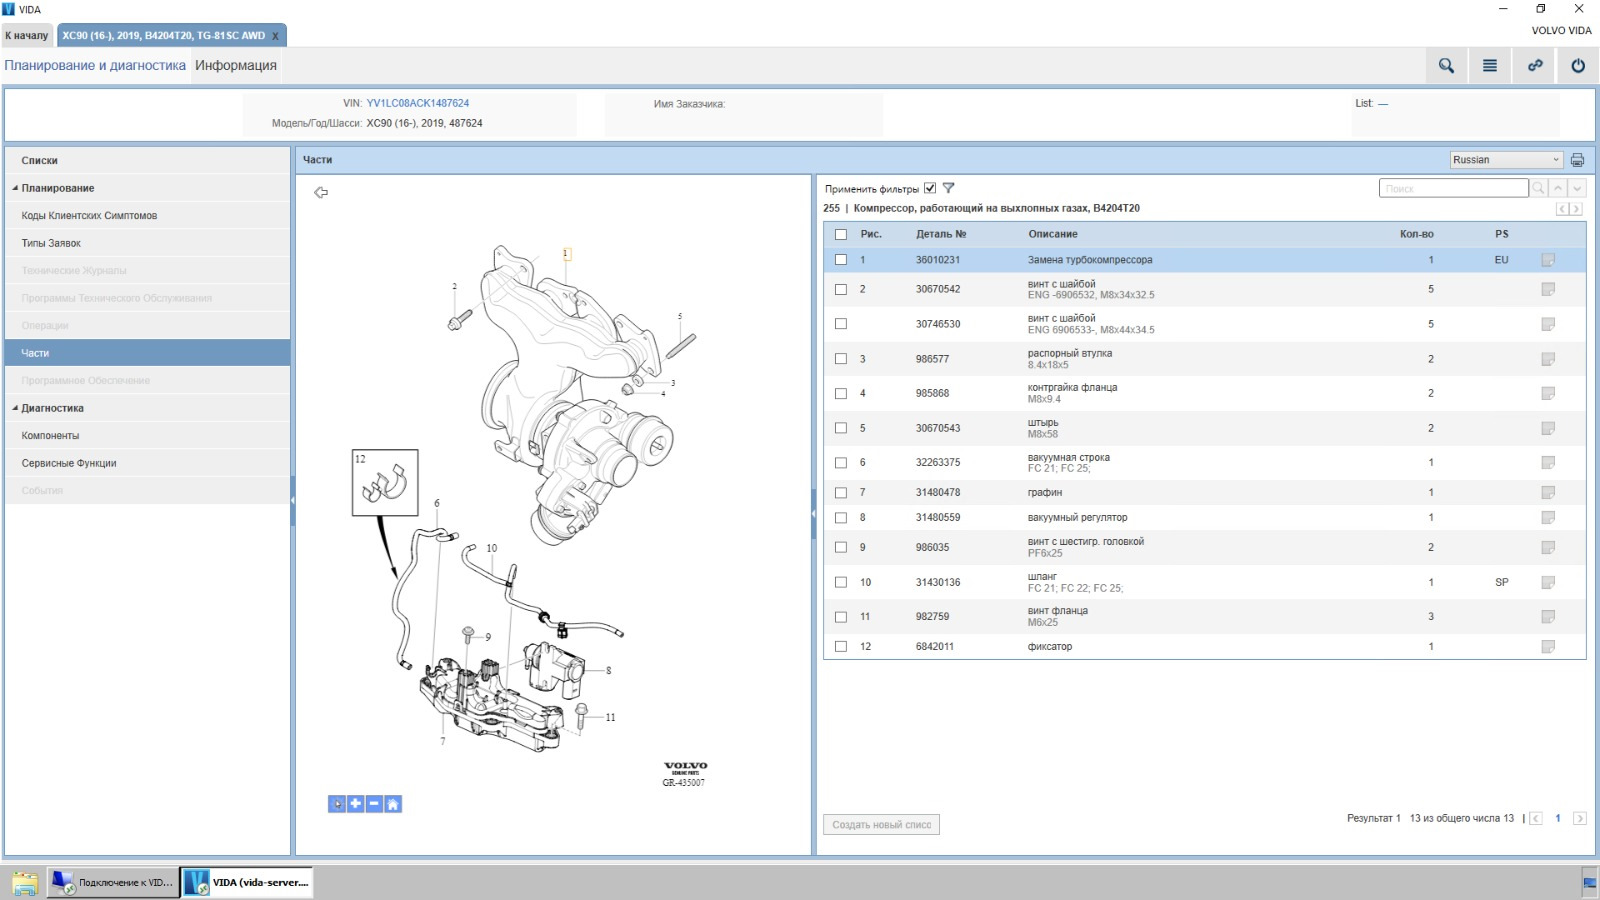Click the power/logout icon
This screenshot has height=900, width=1600.
coord(1578,66)
